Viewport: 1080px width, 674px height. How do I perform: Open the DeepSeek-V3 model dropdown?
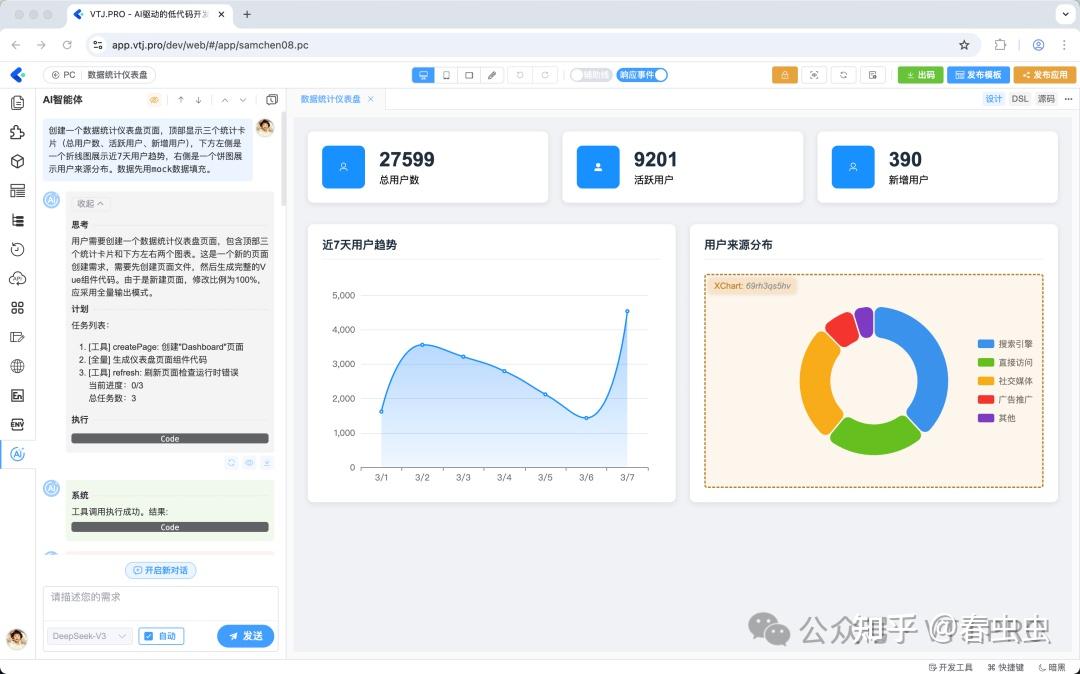point(90,636)
